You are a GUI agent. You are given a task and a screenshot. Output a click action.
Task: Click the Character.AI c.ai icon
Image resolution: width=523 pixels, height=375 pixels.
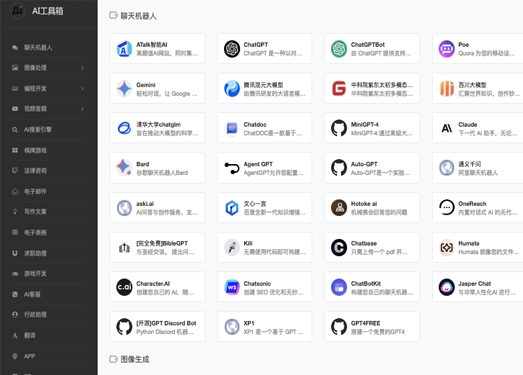point(124,287)
